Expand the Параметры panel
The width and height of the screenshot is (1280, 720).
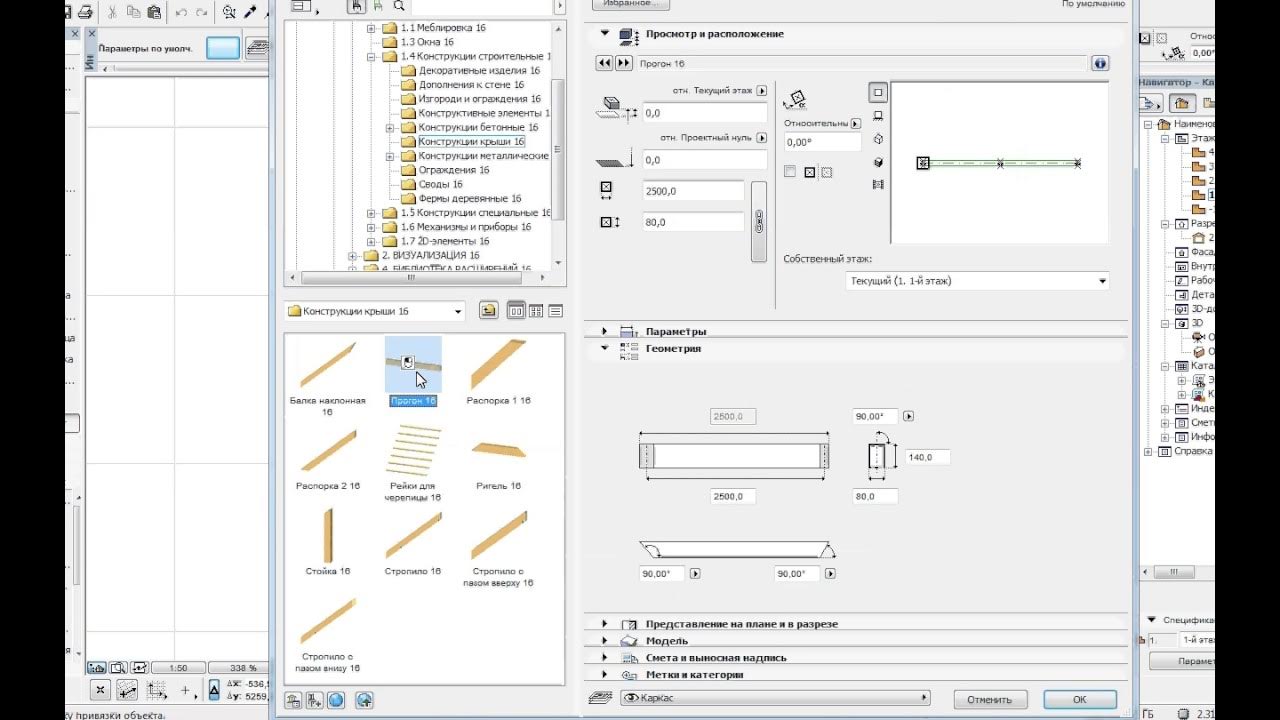[x=604, y=331]
